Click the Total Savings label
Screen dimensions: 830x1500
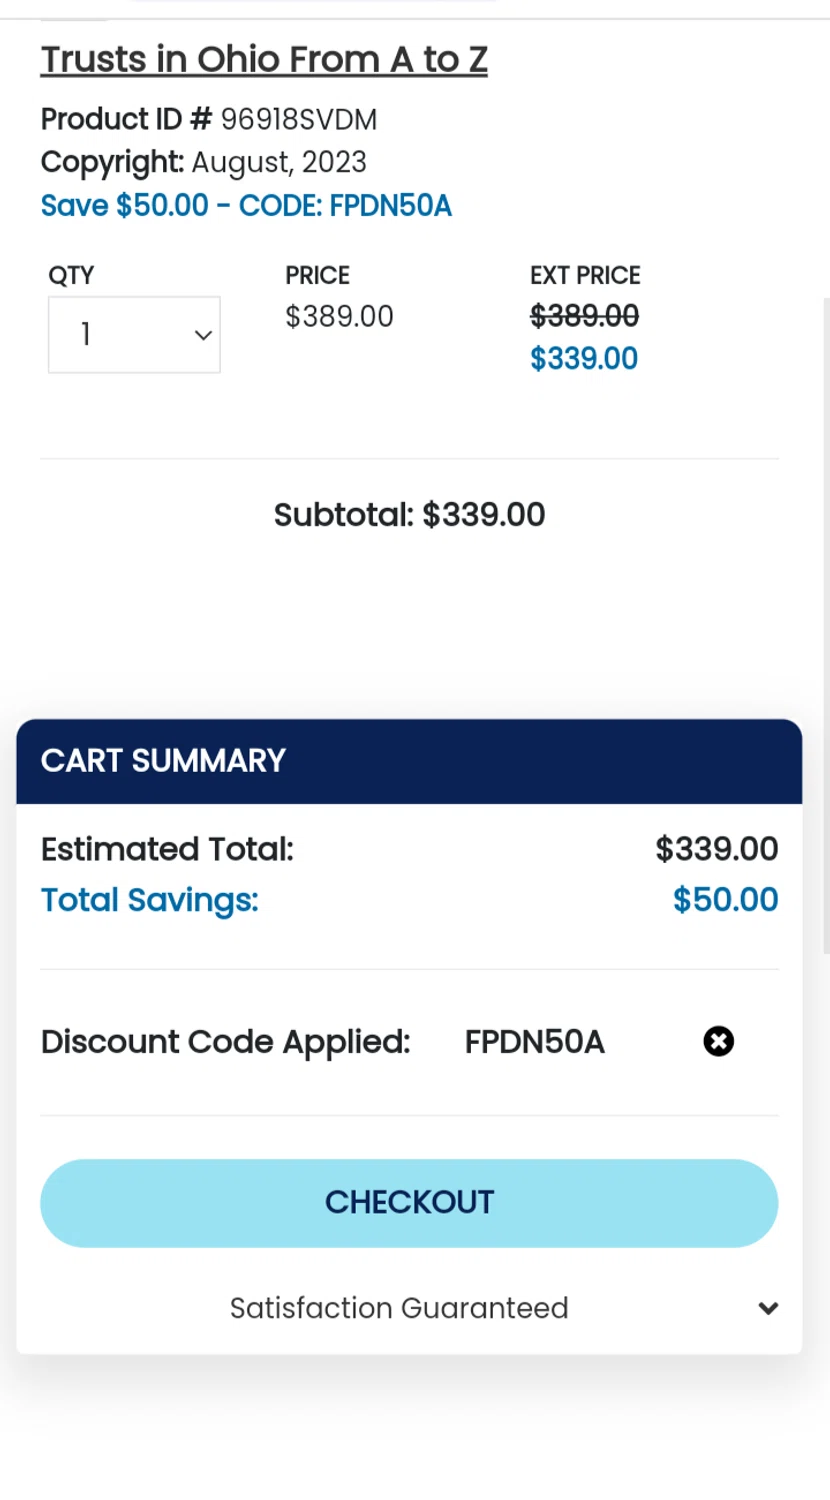point(150,900)
